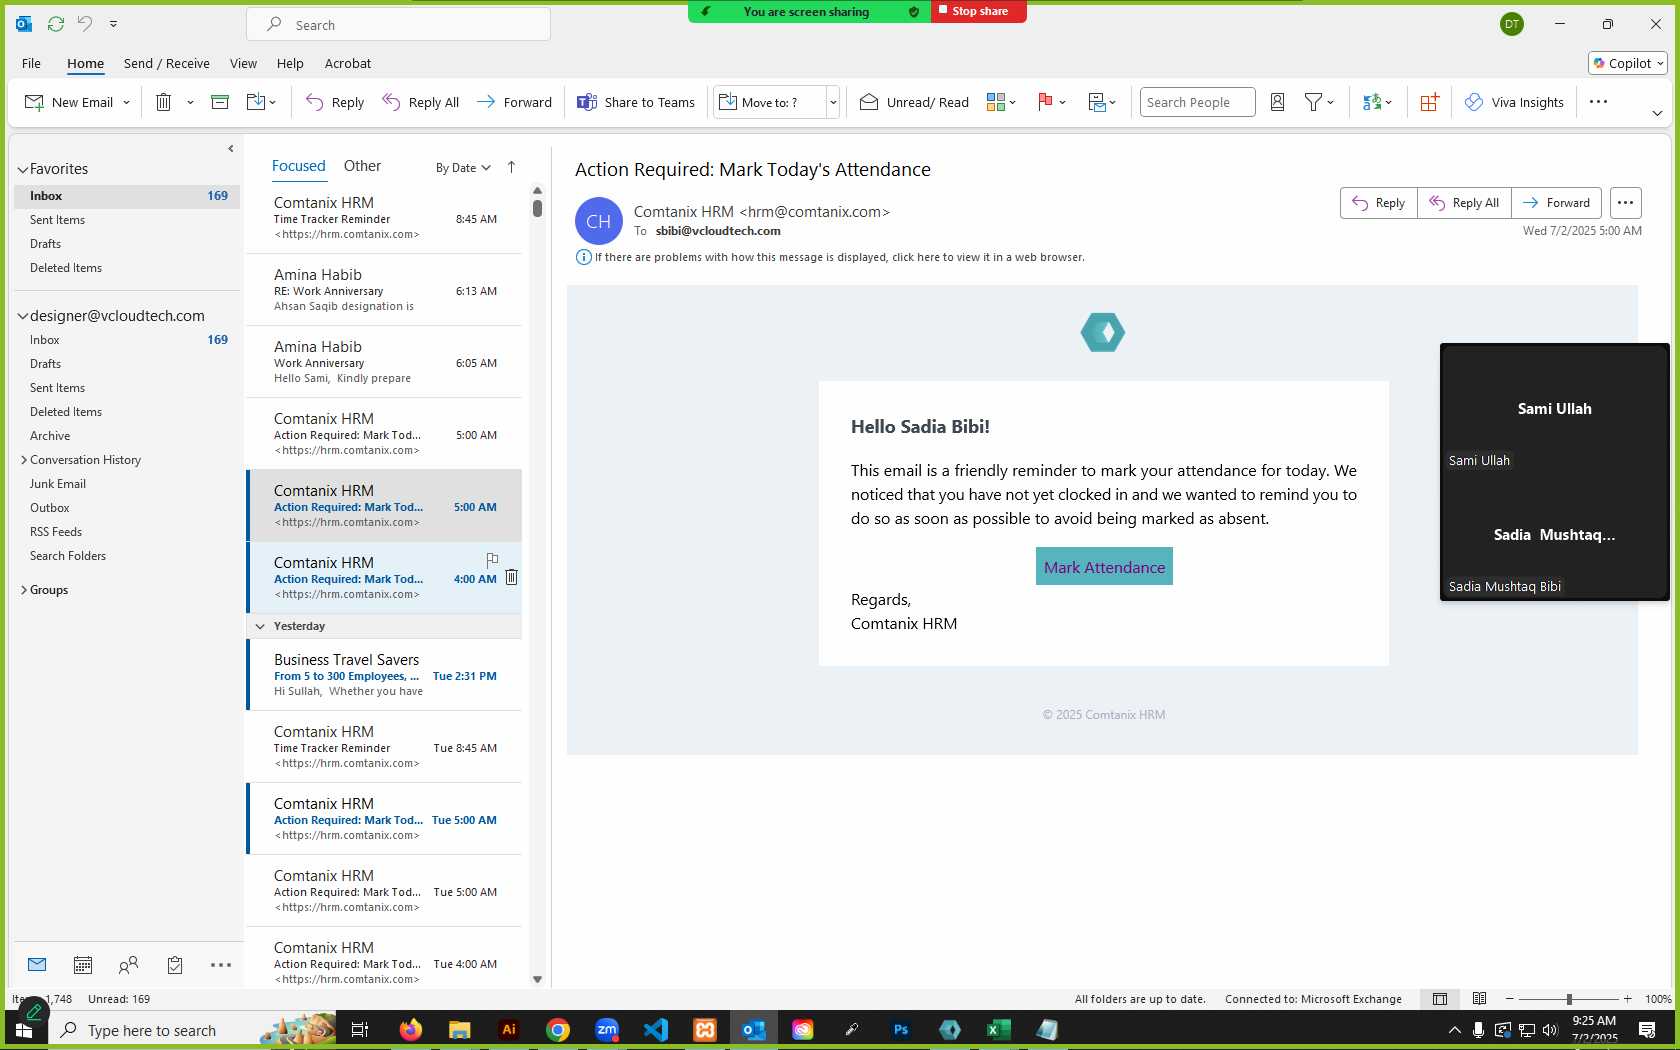Collapse the designer@vcloudtech.com account
This screenshot has height=1050, width=1680.
point(22,316)
